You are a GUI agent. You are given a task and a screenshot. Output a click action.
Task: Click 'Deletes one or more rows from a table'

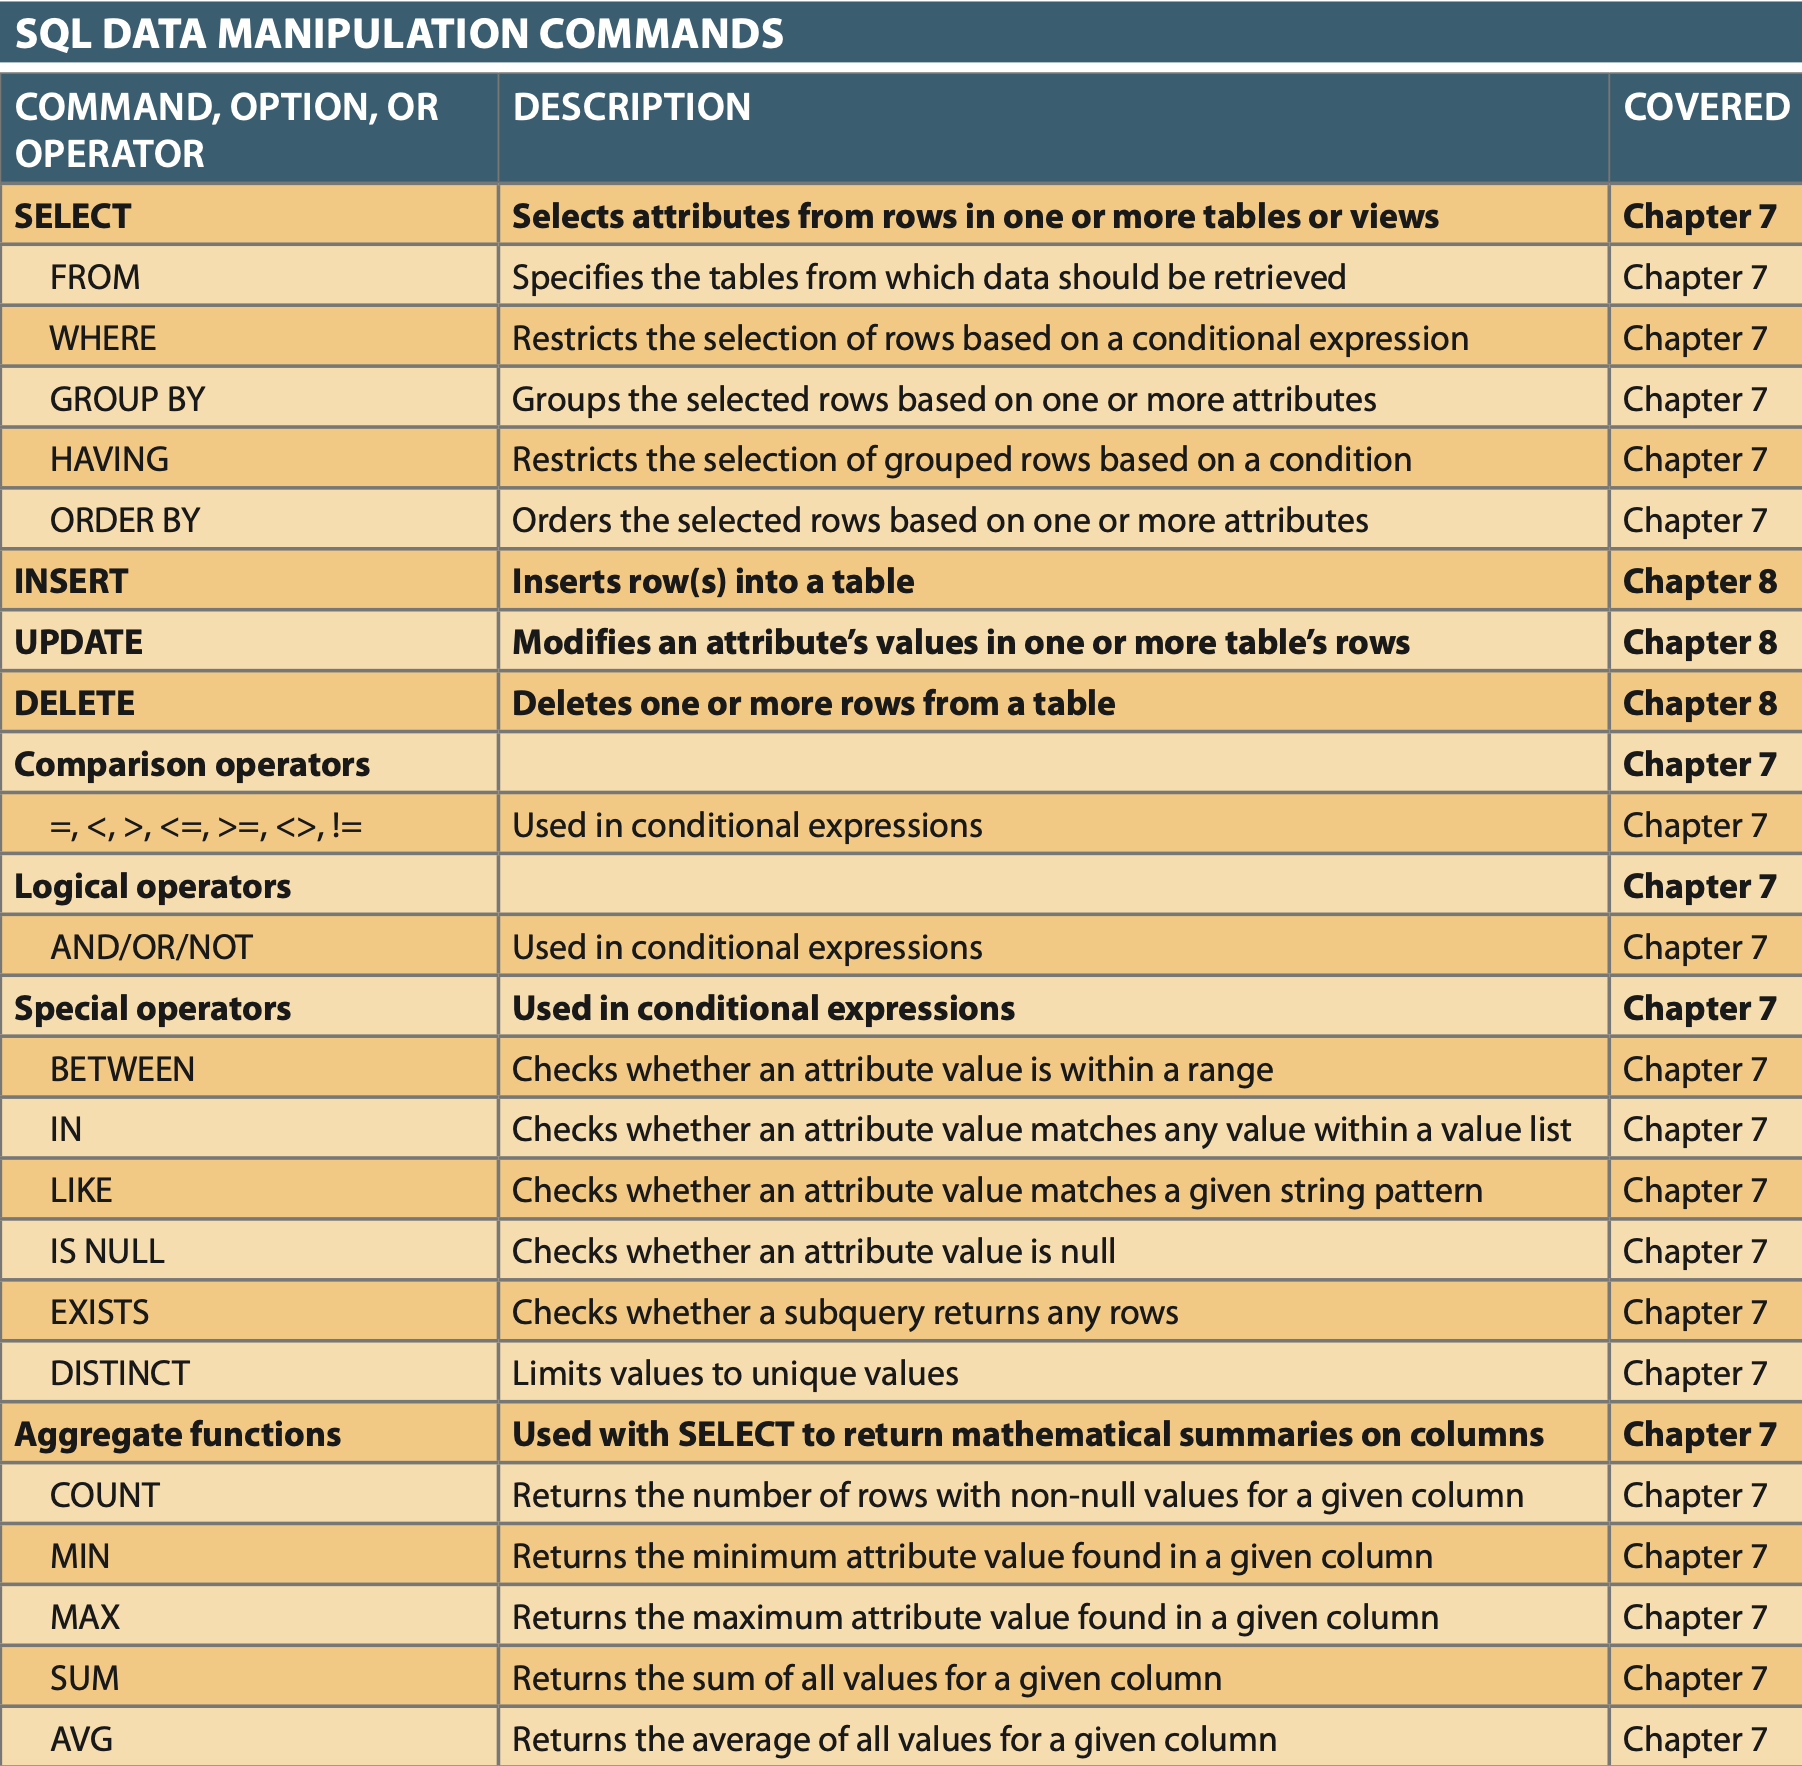click(x=813, y=703)
